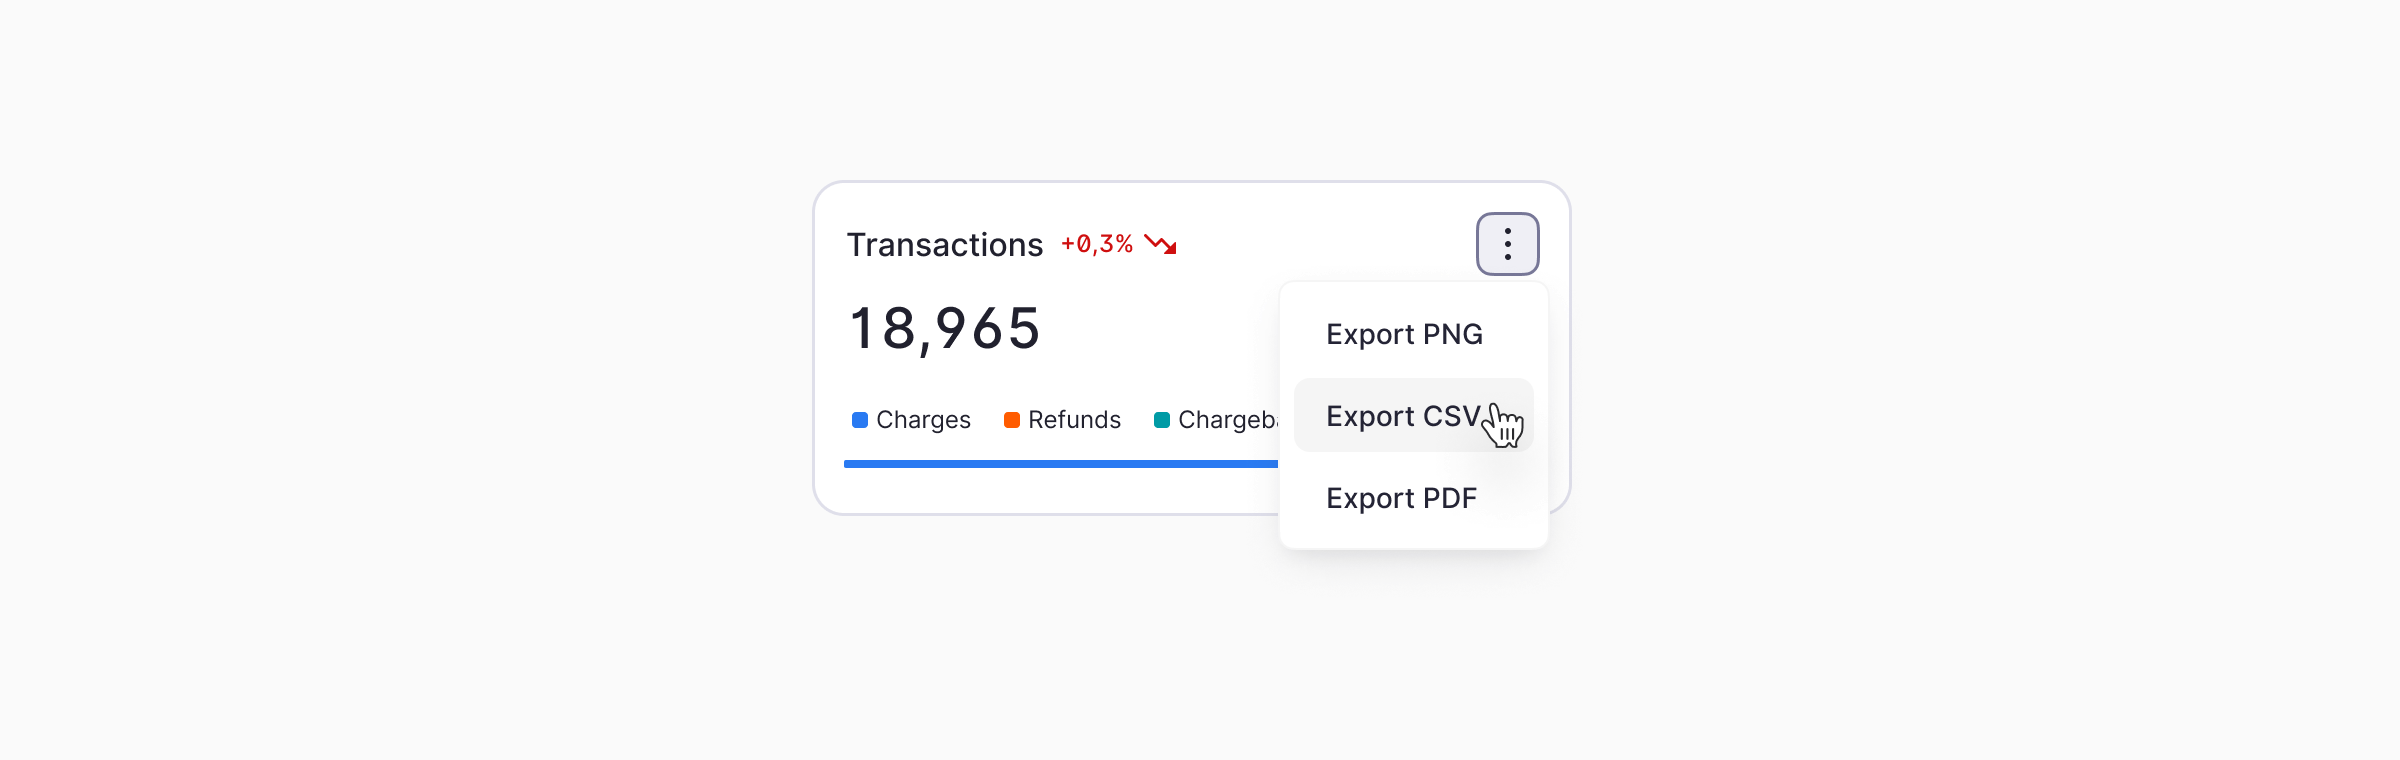Click the letters PDF in the export menu
The height and width of the screenshot is (760, 2400).
pos(1449,498)
